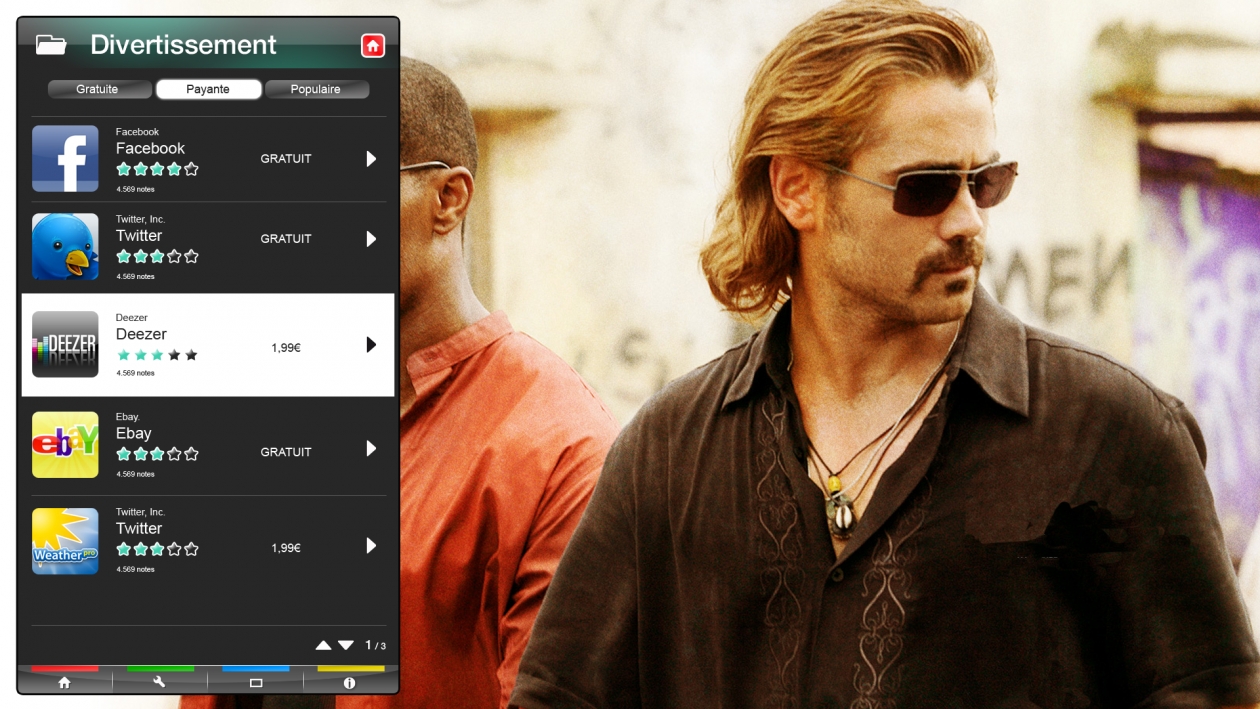Image resolution: width=1260 pixels, height=709 pixels.
Task: Expand the Facebook row arrow
Action: (371, 159)
